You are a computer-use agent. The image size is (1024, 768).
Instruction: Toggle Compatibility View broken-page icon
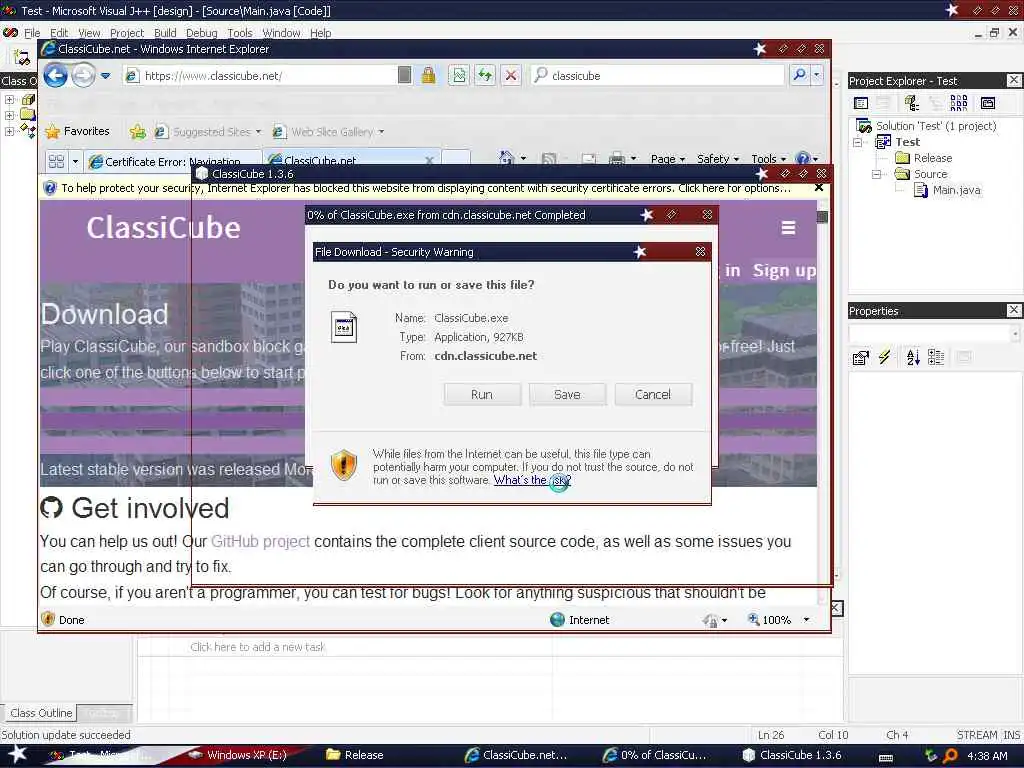tap(459, 76)
